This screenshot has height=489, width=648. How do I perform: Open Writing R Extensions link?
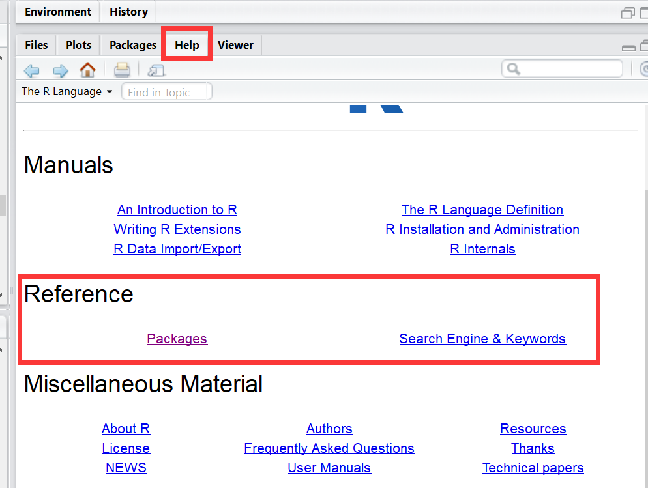(x=177, y=229)
